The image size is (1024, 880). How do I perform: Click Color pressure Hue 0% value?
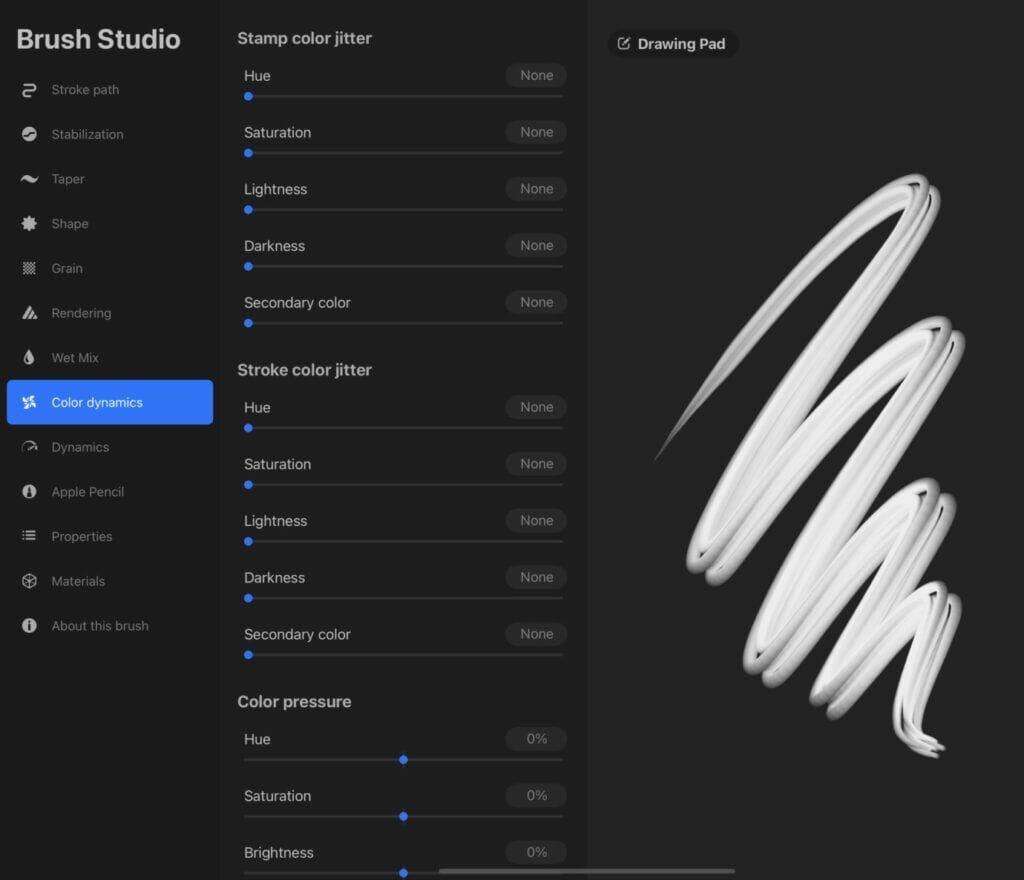tap(536, 738)
